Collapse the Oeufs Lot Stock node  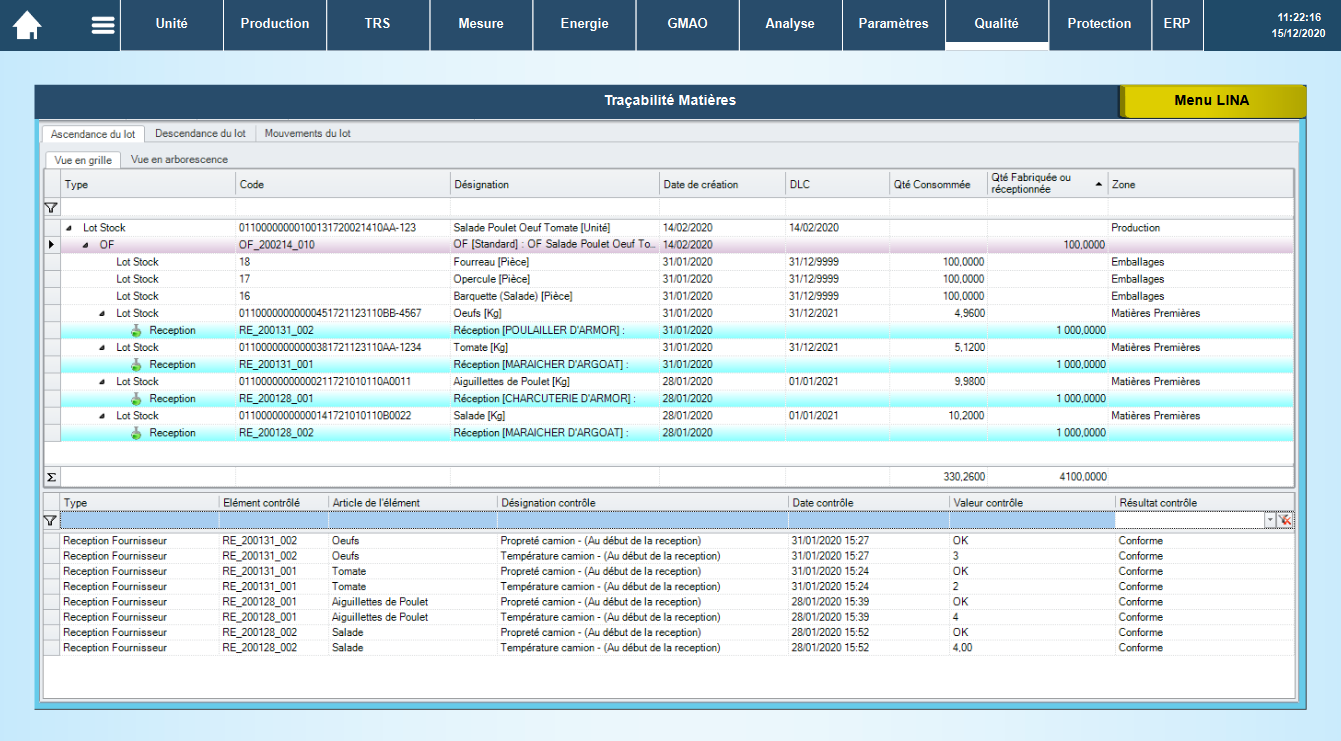pyautogui.click(x=102, y=313)
